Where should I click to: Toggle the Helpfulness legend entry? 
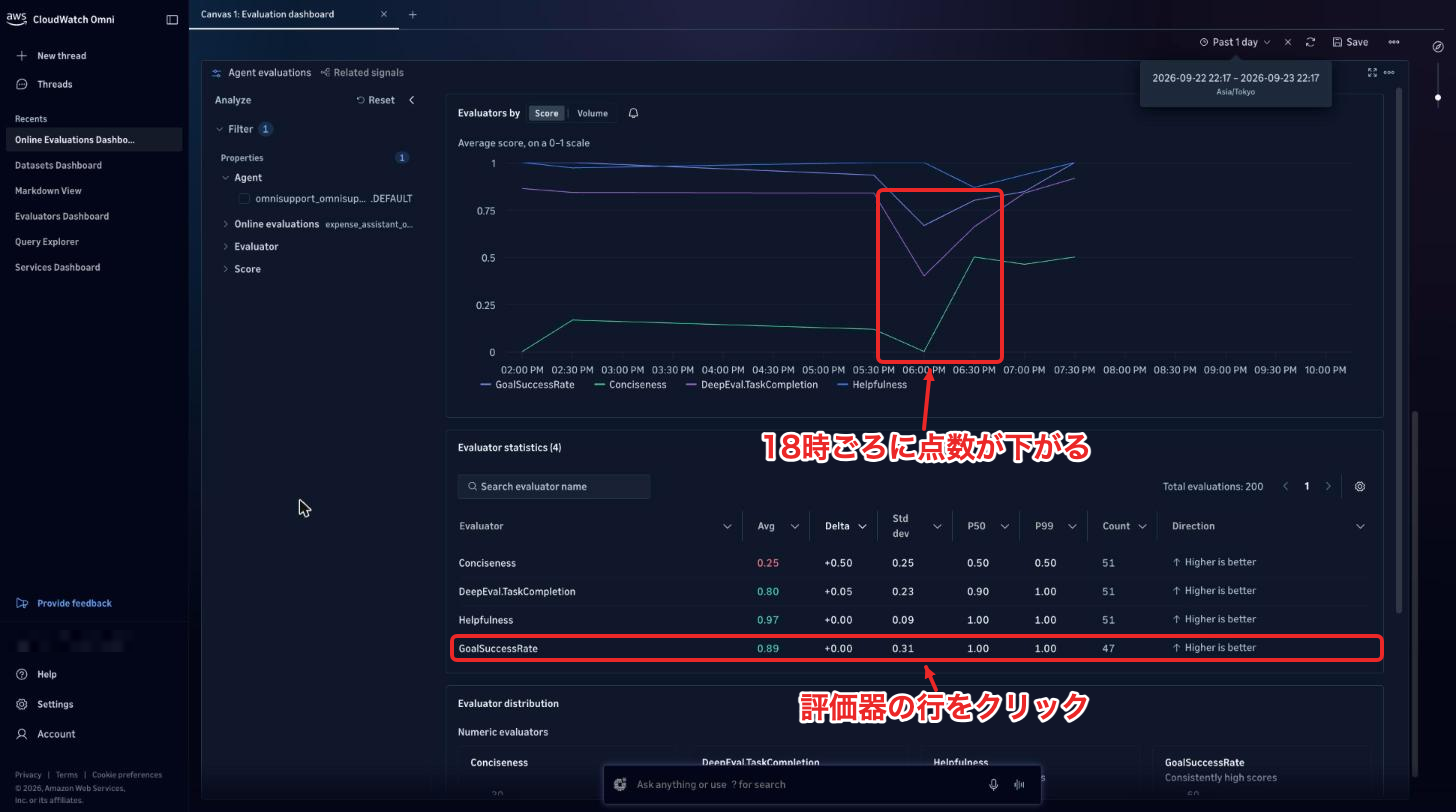click(872, 385)
